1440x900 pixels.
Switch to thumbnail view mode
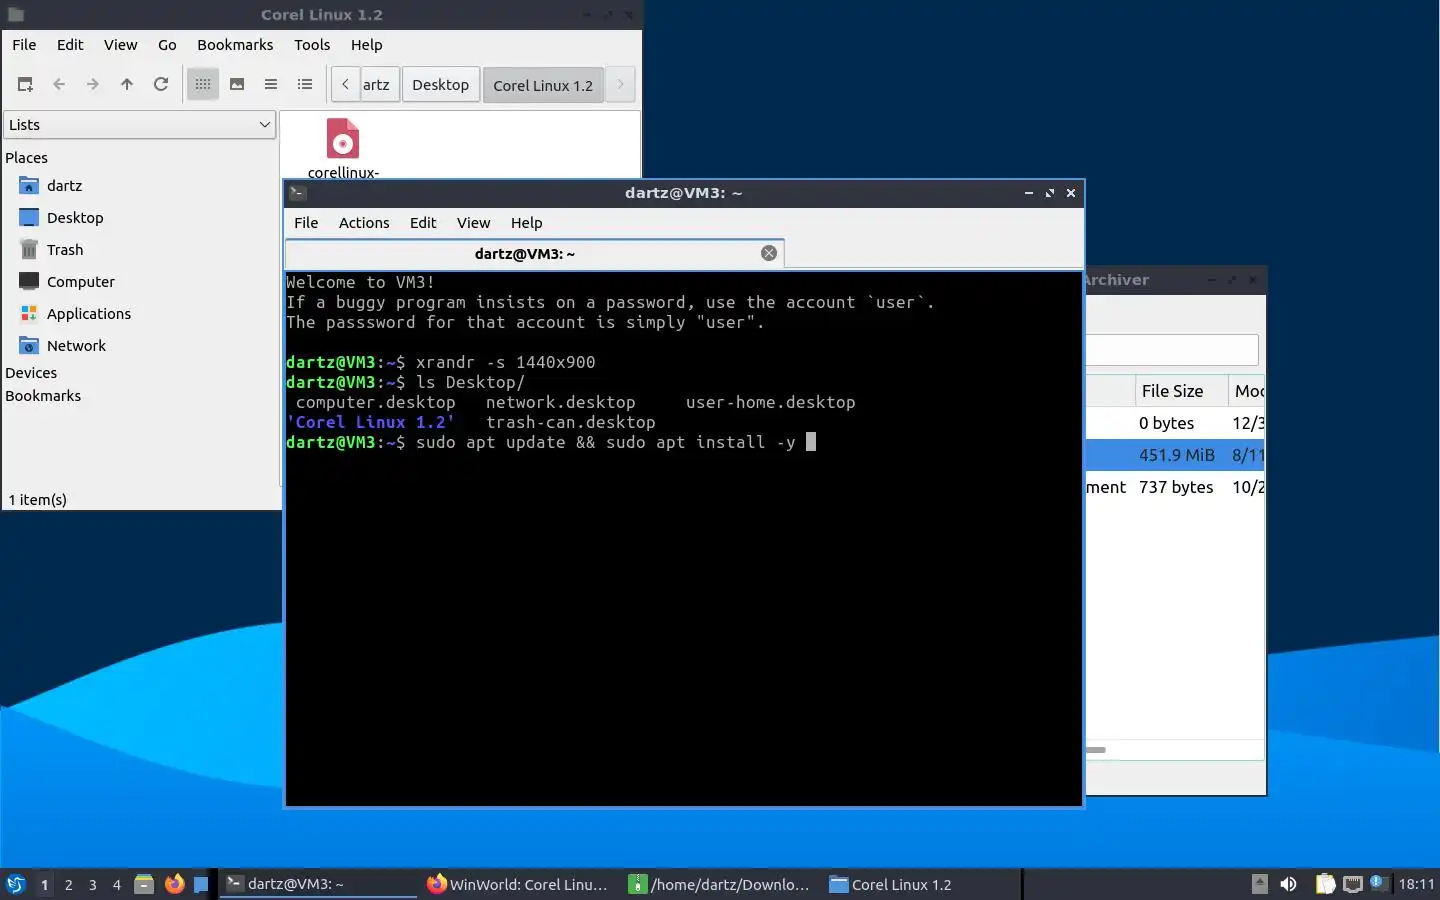pos(237,85)
